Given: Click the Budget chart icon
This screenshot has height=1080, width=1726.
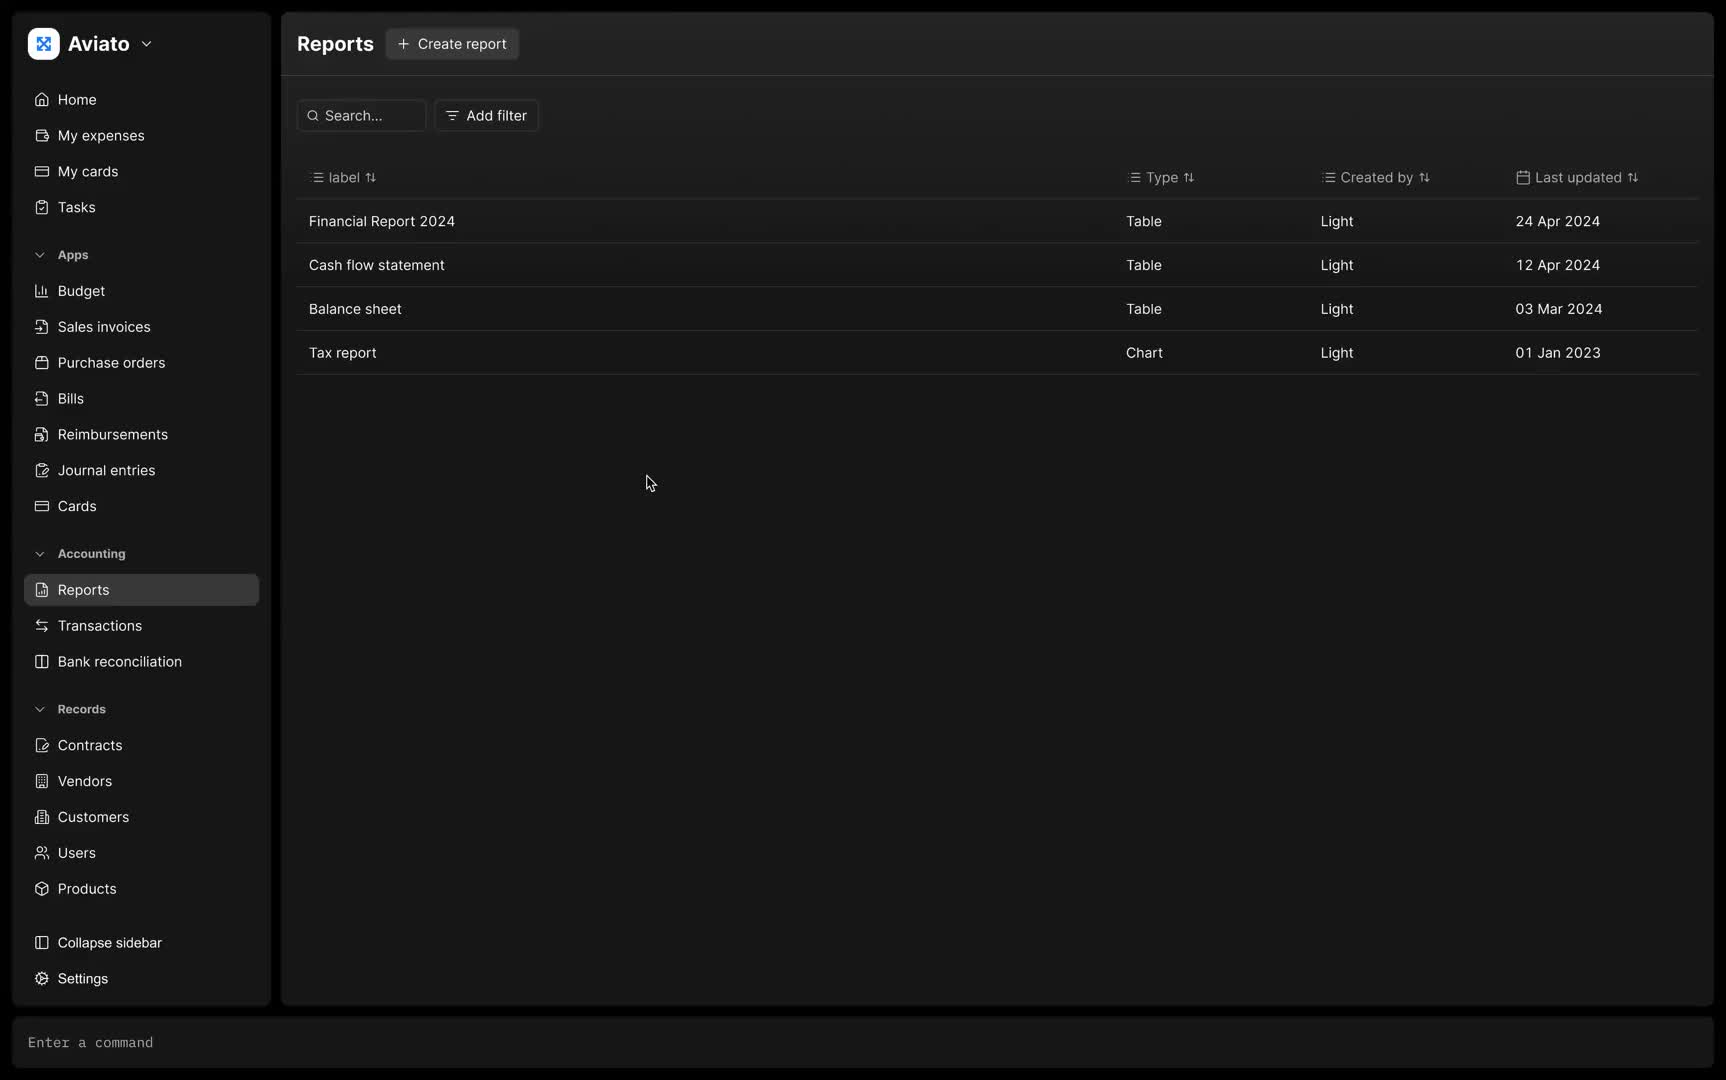Looking at the screenshot, I should (42, 291).
